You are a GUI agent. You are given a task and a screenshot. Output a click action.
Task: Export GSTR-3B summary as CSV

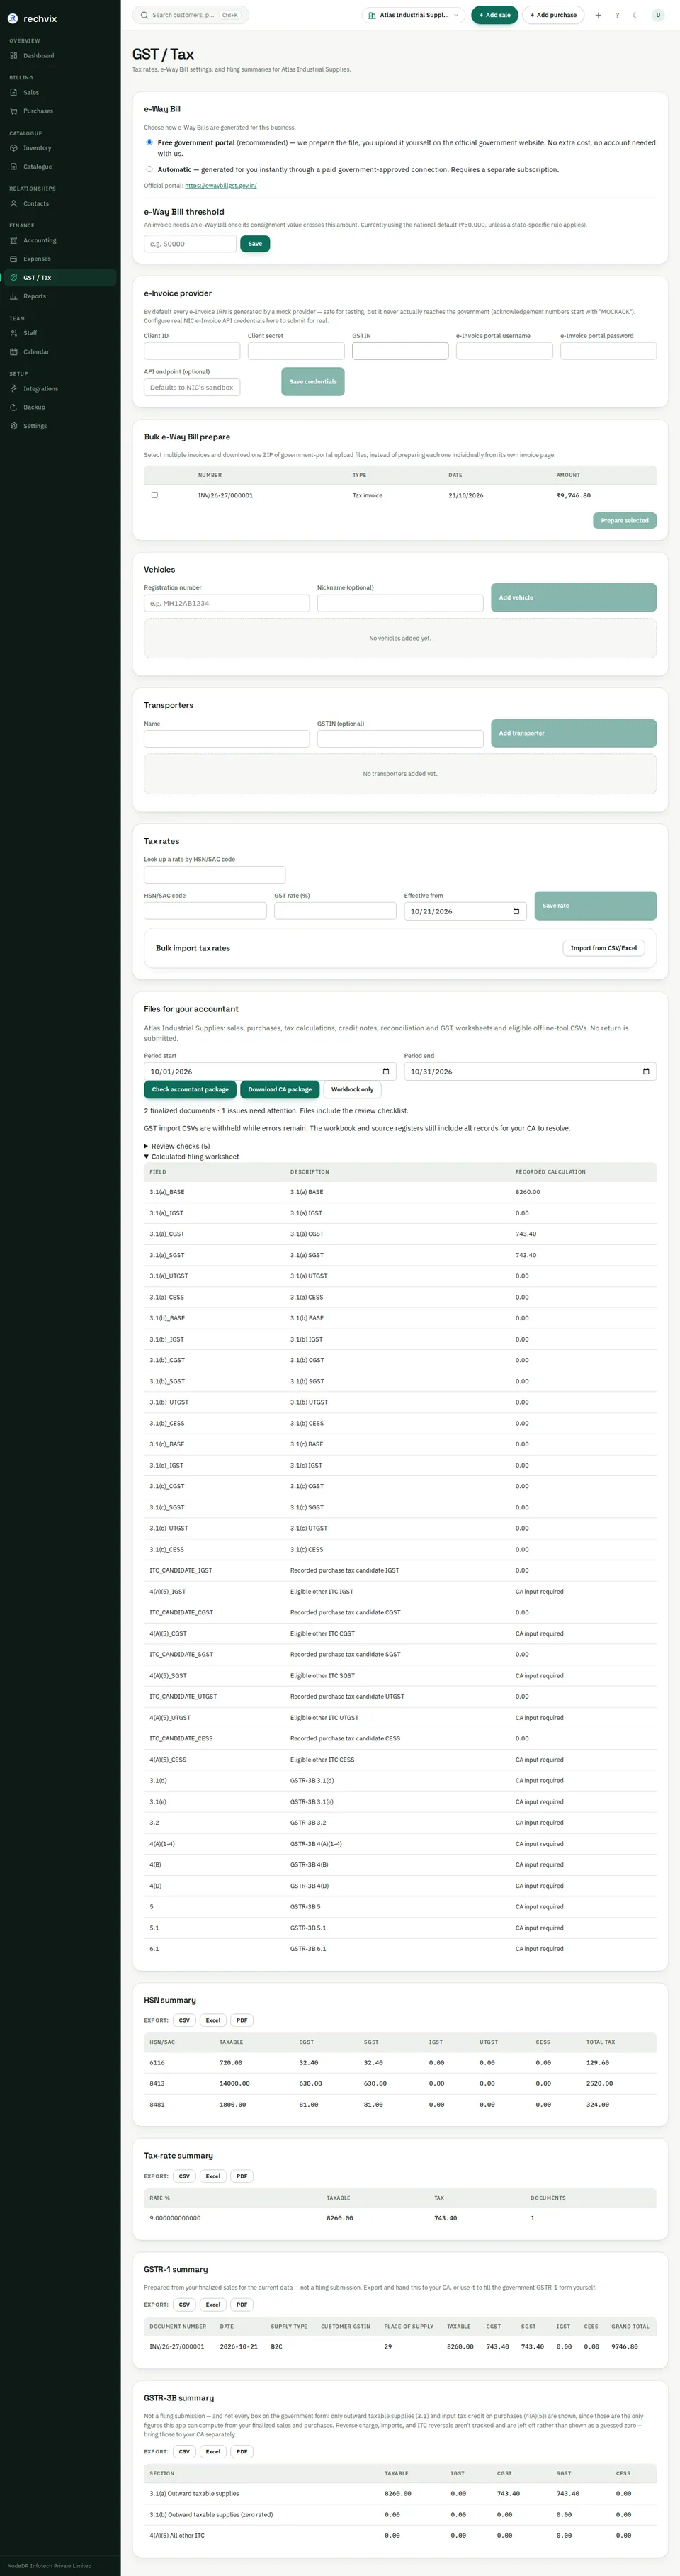(x=184, y=2451)
